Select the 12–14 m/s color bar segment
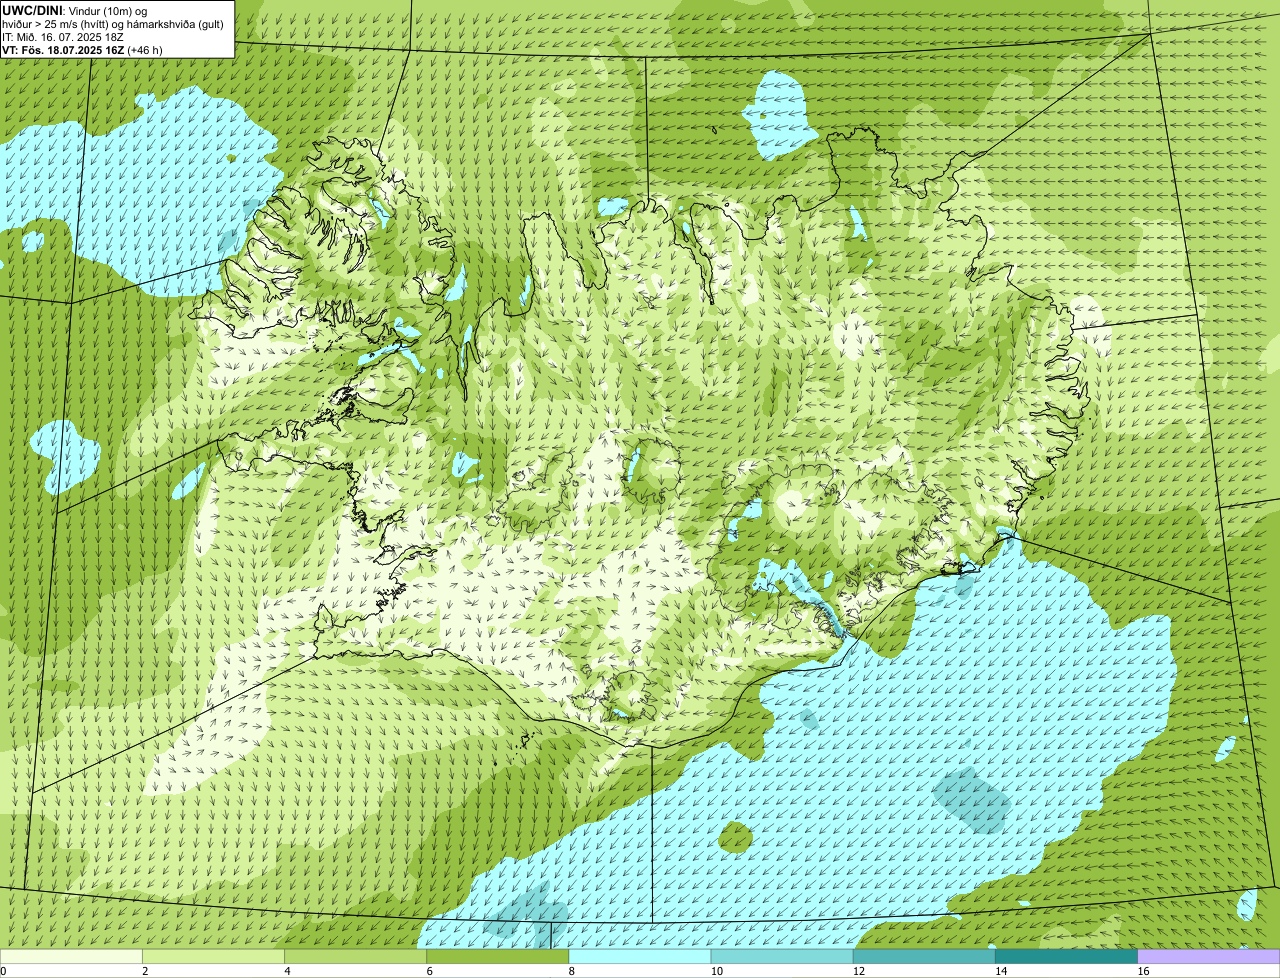The width and height of the screenshot is (1280, 978). tap(924, 956)
